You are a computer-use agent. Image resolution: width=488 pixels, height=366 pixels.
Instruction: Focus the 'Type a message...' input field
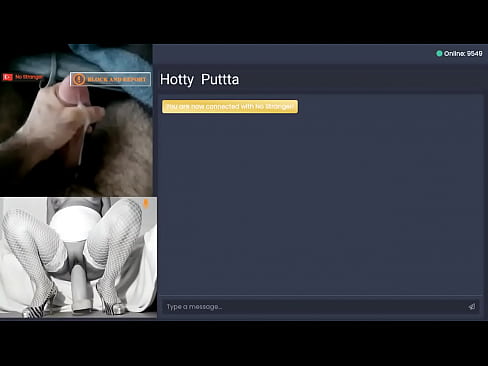point(321,306)
